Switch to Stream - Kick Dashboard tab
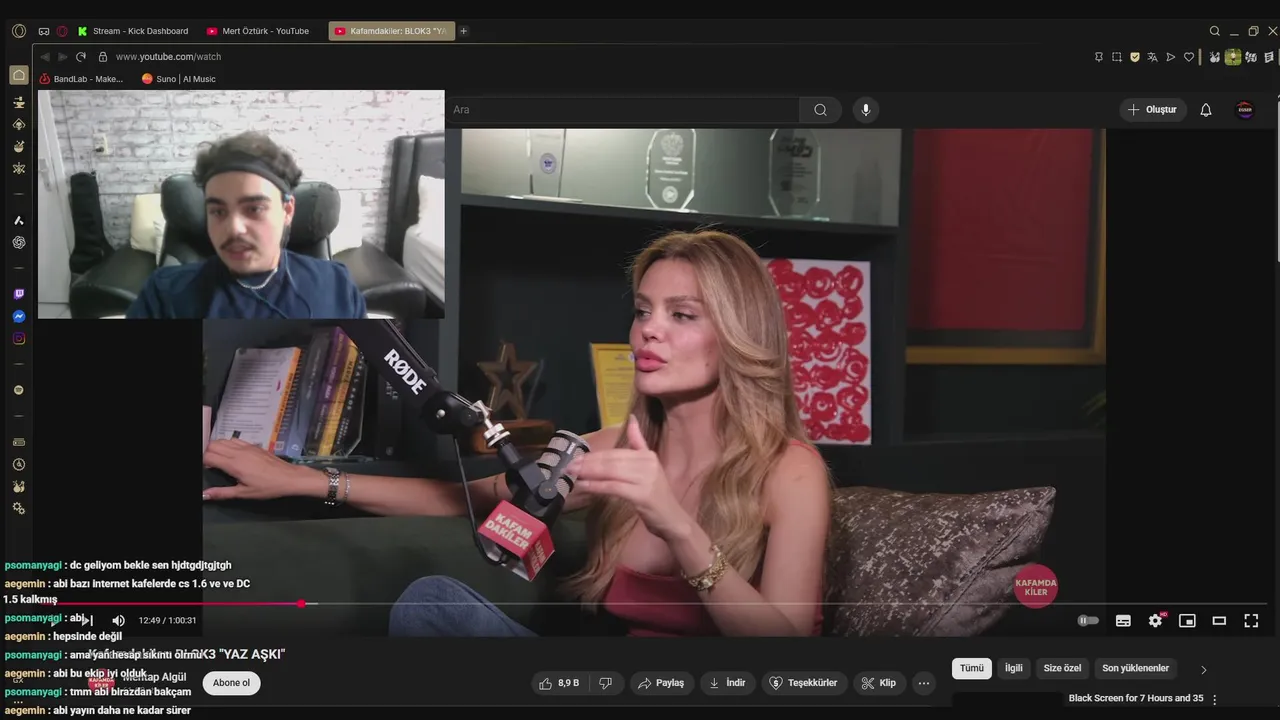The image size is (1280, 720). point(133,31)
